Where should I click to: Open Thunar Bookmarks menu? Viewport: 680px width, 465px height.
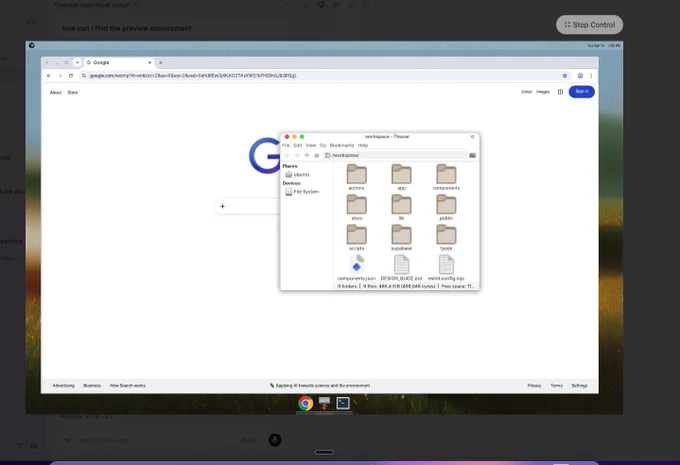[342, 145]
